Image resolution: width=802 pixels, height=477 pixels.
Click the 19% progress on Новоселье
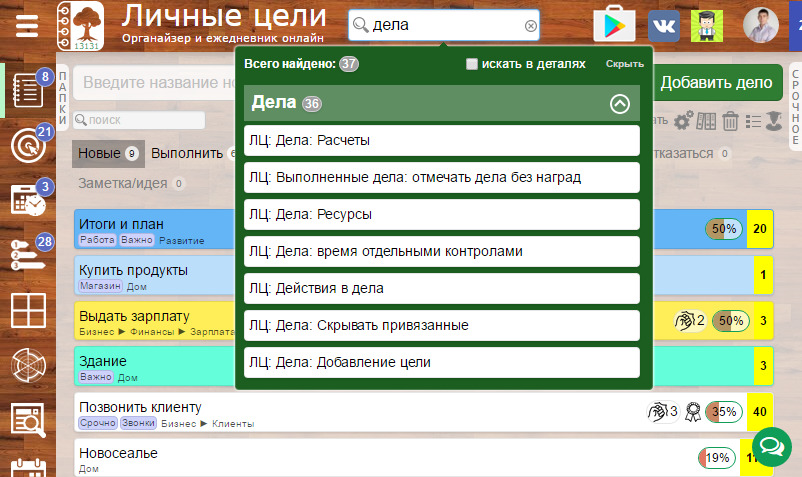717,458
